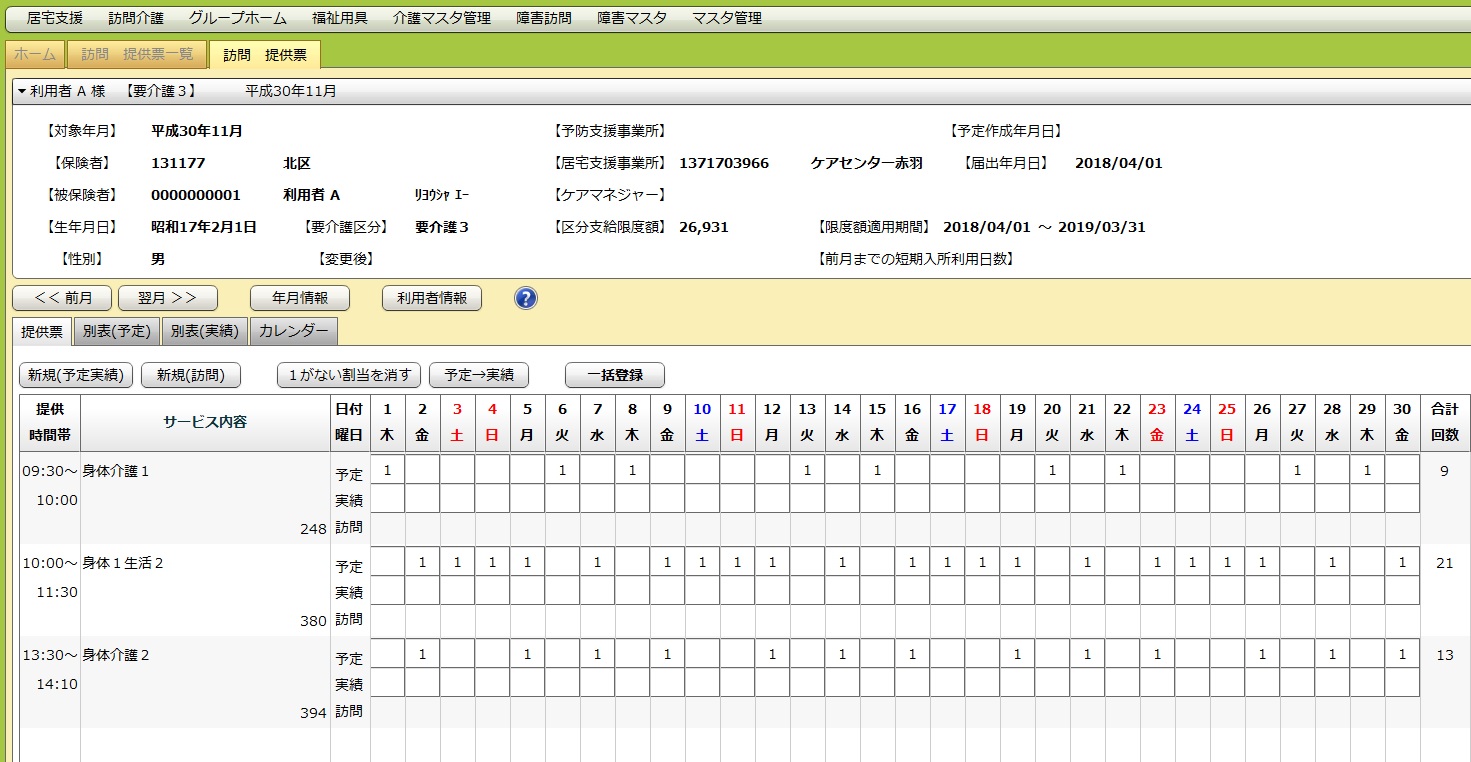Open the 訪問介護 menu
Screen dimensions: 1471x762
(x=136, y=18)
